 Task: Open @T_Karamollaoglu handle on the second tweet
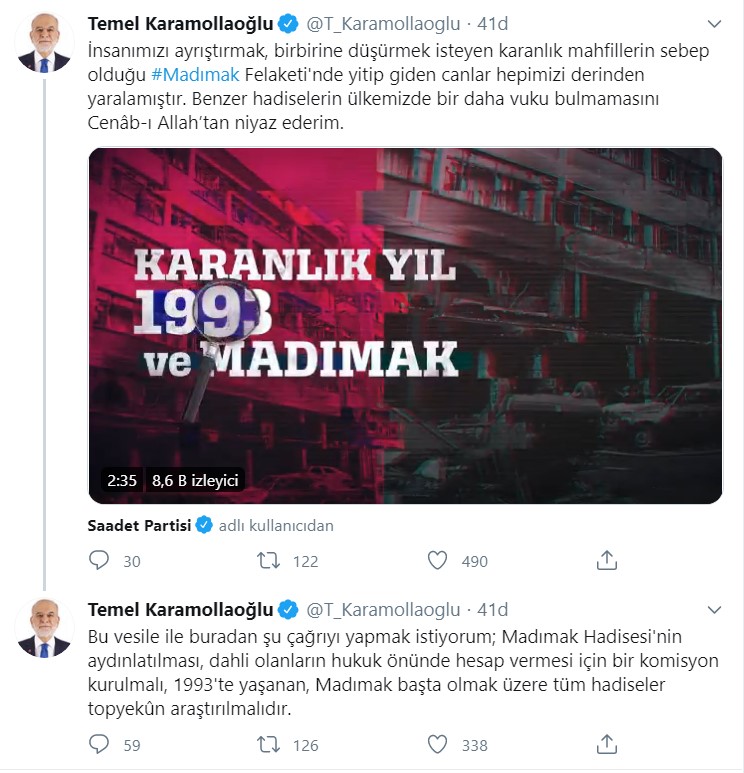[x=383, y=610]
